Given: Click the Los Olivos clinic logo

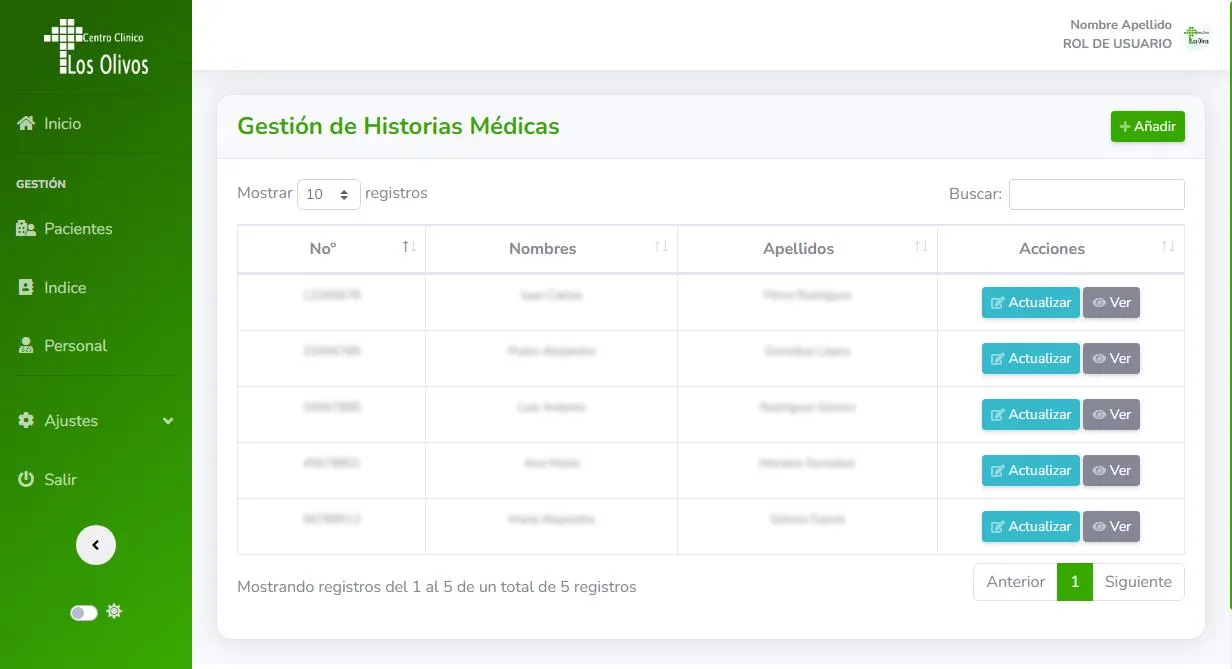Looking at the screenshot, I should tap(96, 48).
